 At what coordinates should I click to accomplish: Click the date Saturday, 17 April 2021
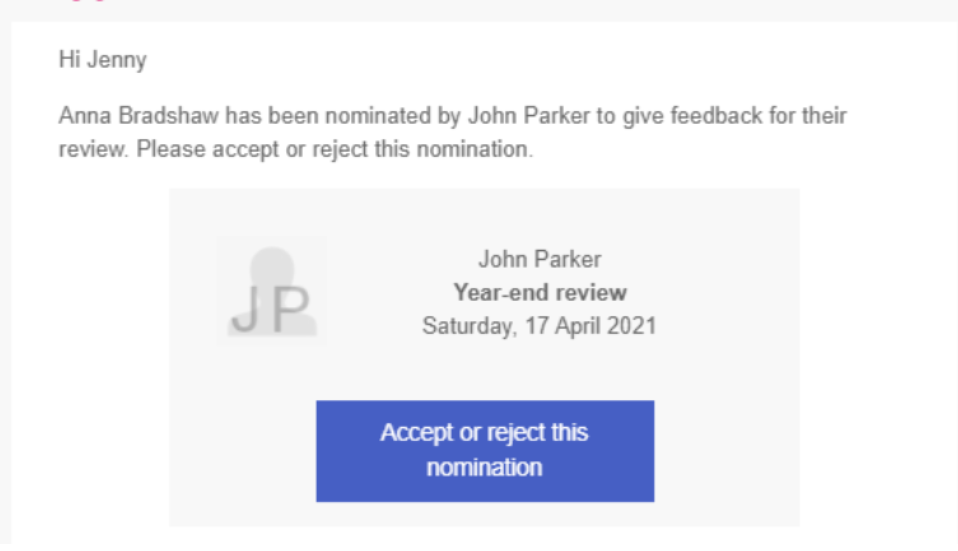pos(539,326)
